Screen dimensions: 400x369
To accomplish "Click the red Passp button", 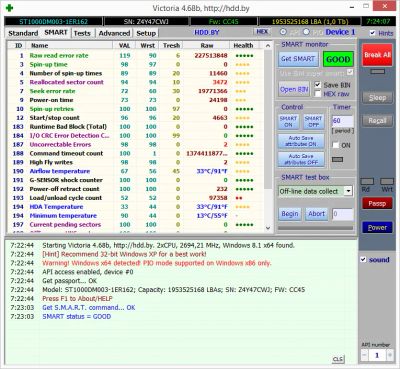I will pyautogui.click(x=377, y=203).
